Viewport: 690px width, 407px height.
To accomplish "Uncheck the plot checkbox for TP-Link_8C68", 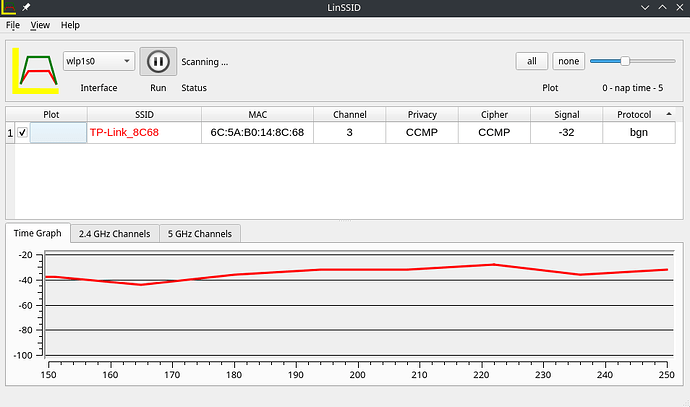I will tap(22, 132).
